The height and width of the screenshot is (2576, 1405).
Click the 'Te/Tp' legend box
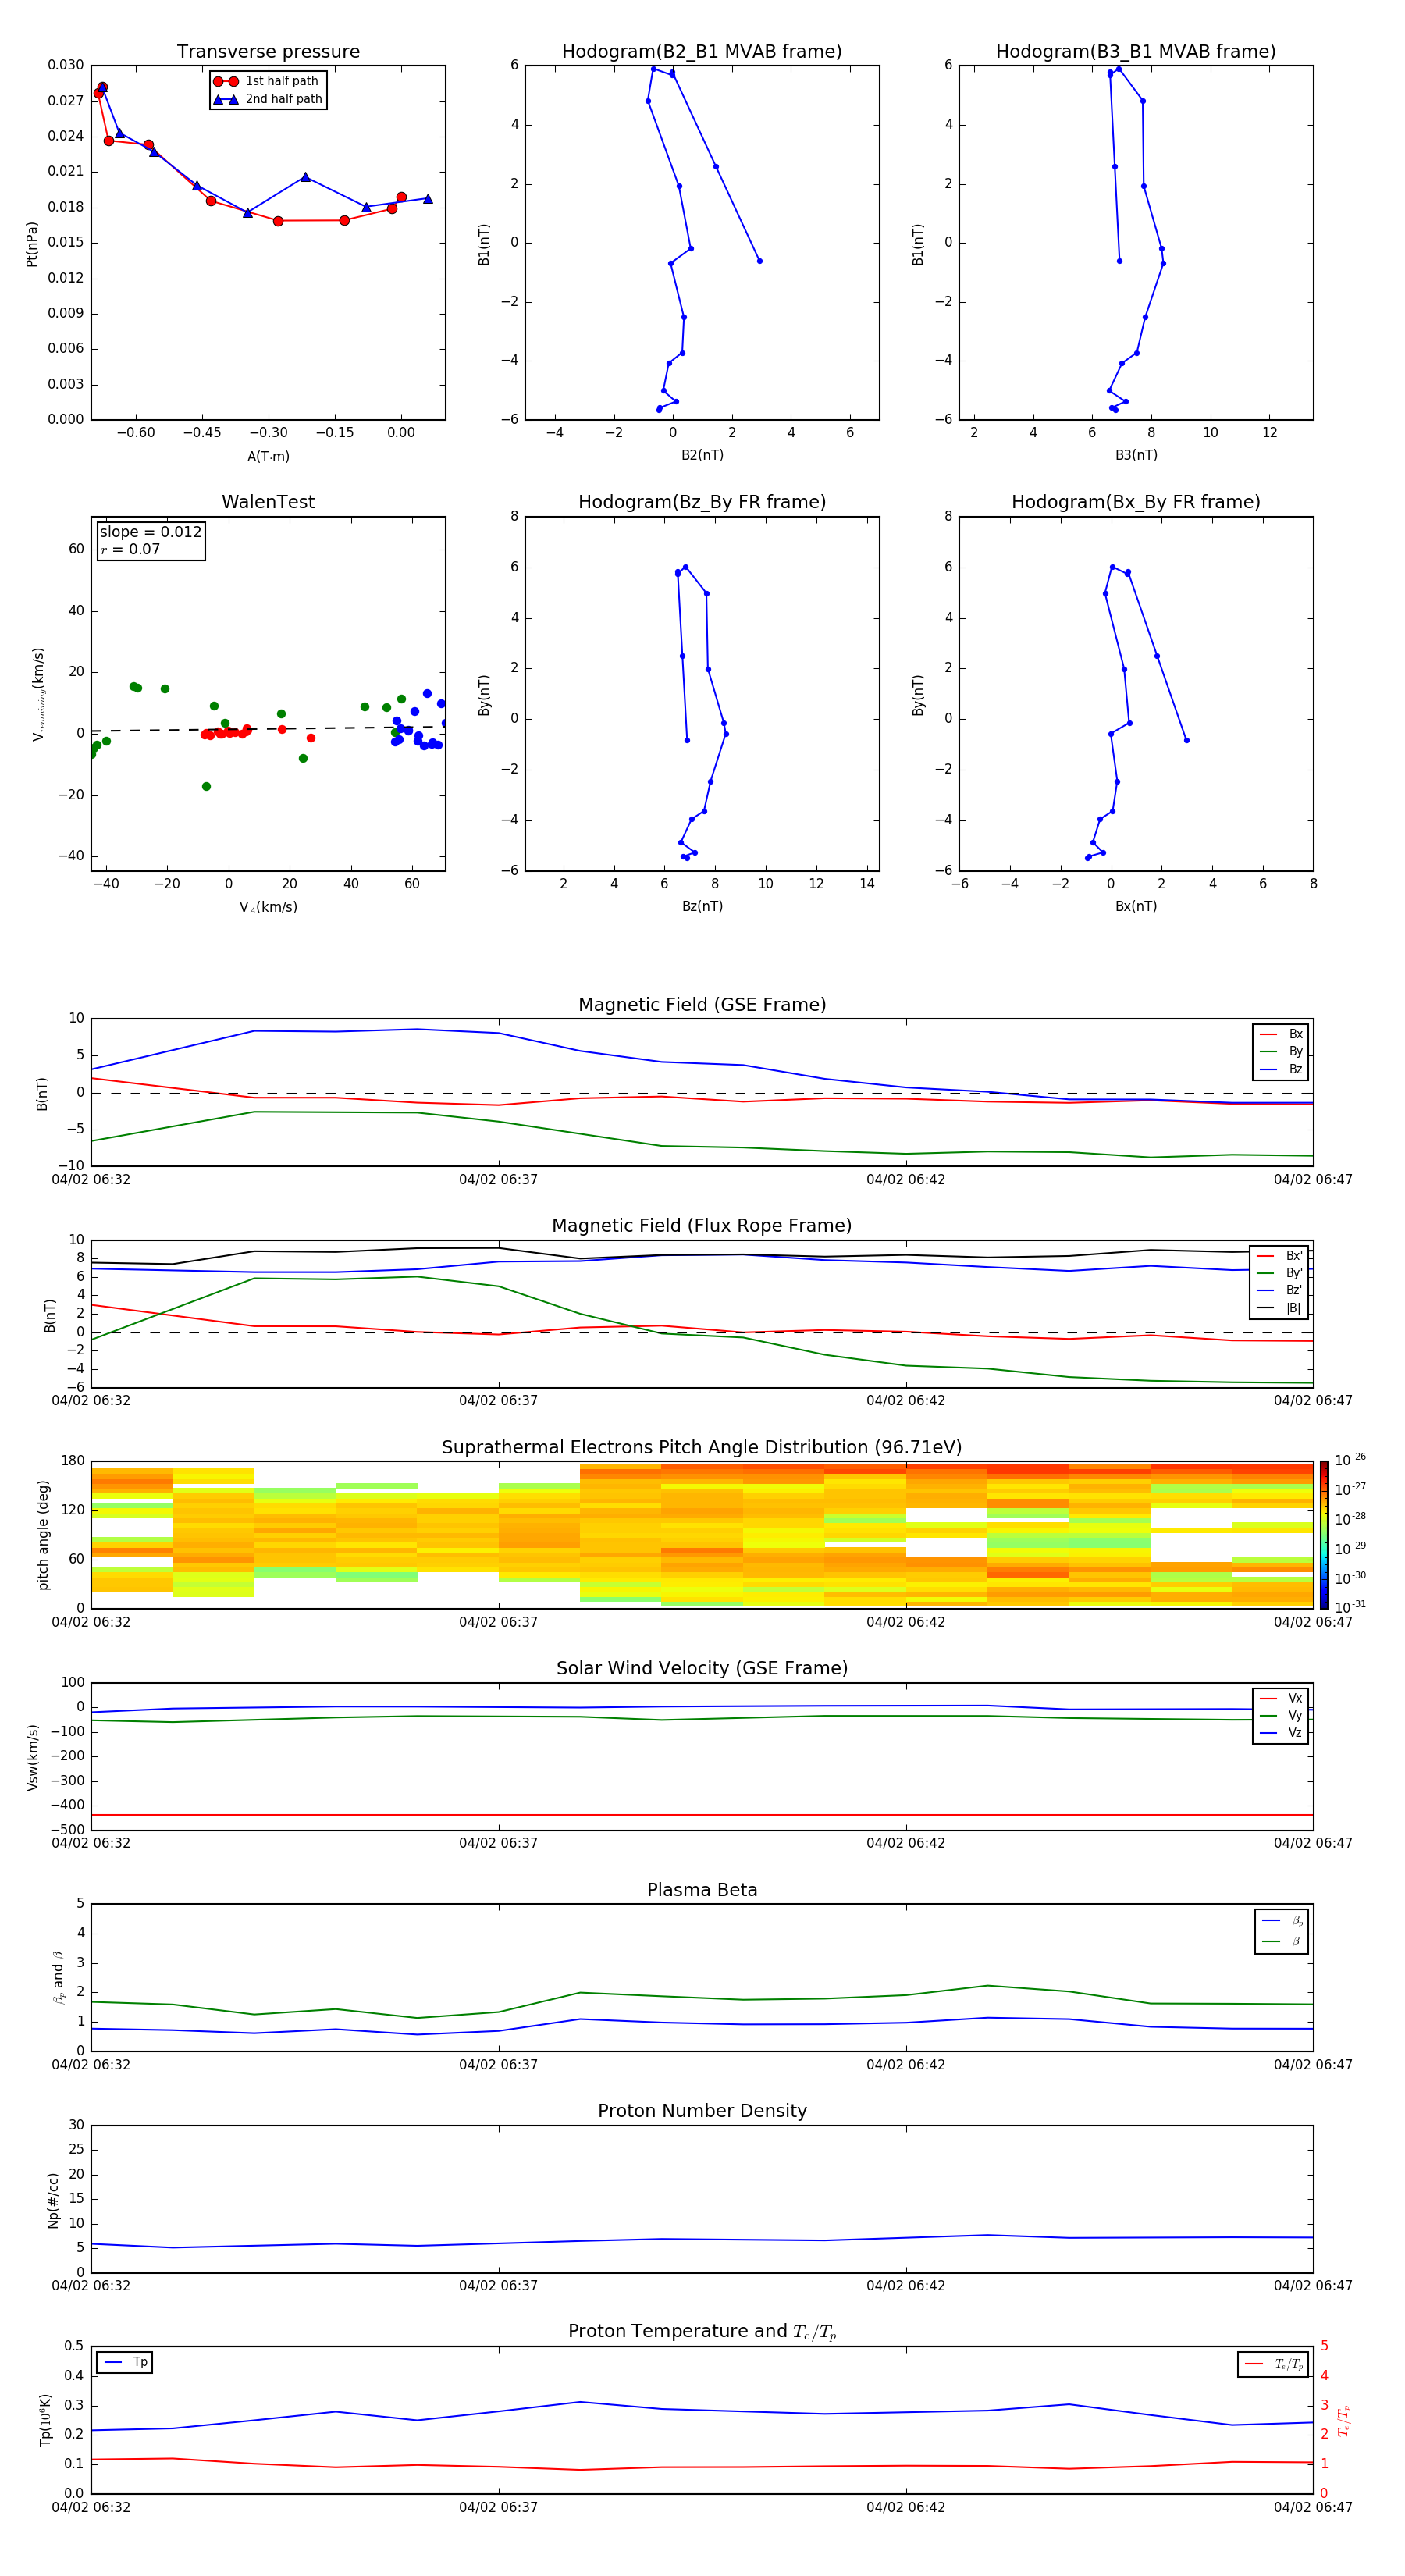click(1272, 2365)
